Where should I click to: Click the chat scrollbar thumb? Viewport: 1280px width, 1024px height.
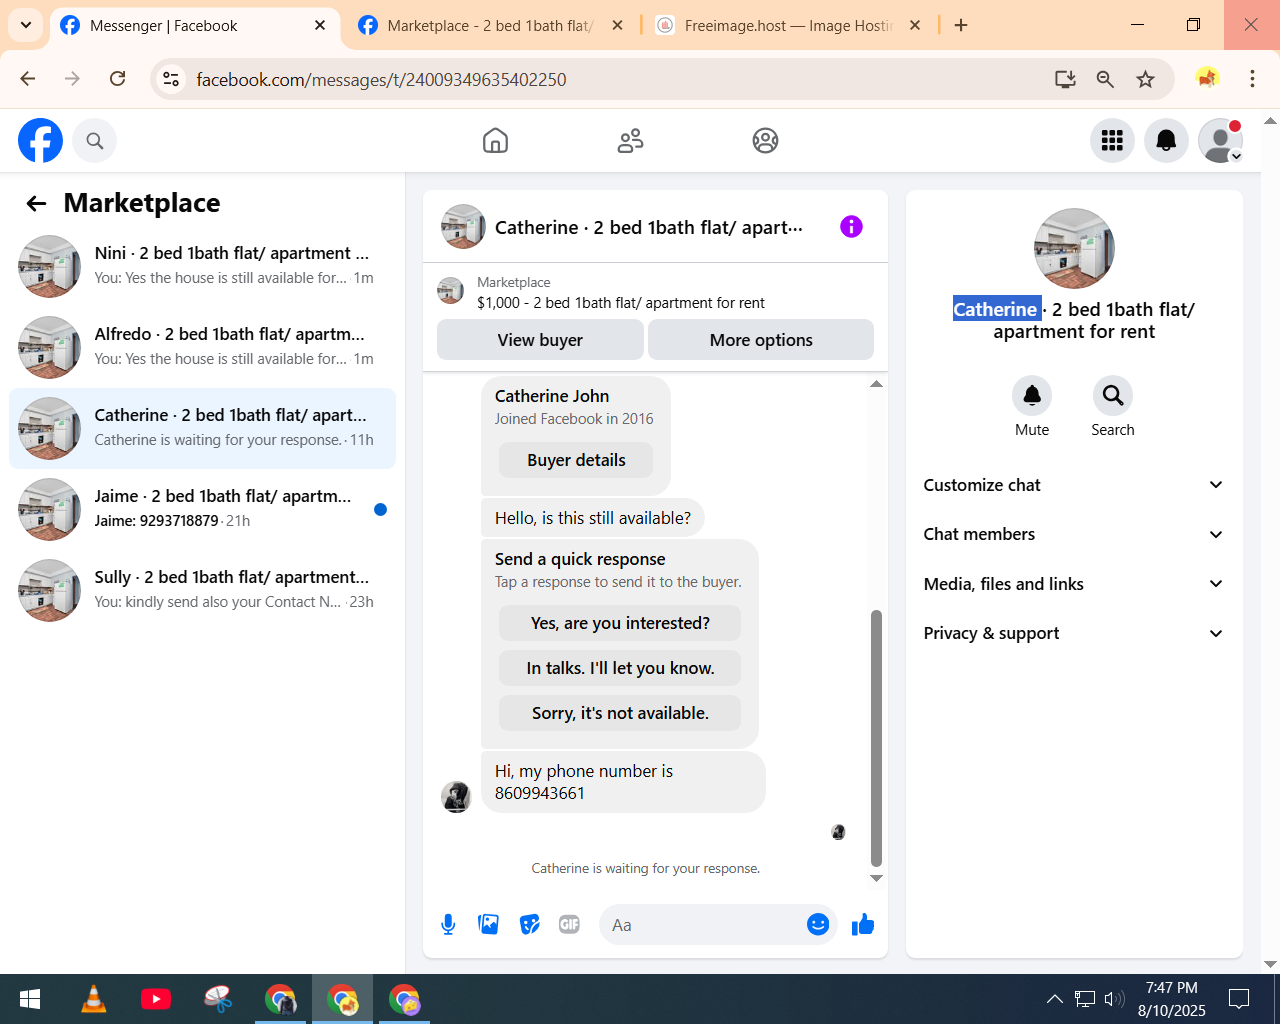876,738
